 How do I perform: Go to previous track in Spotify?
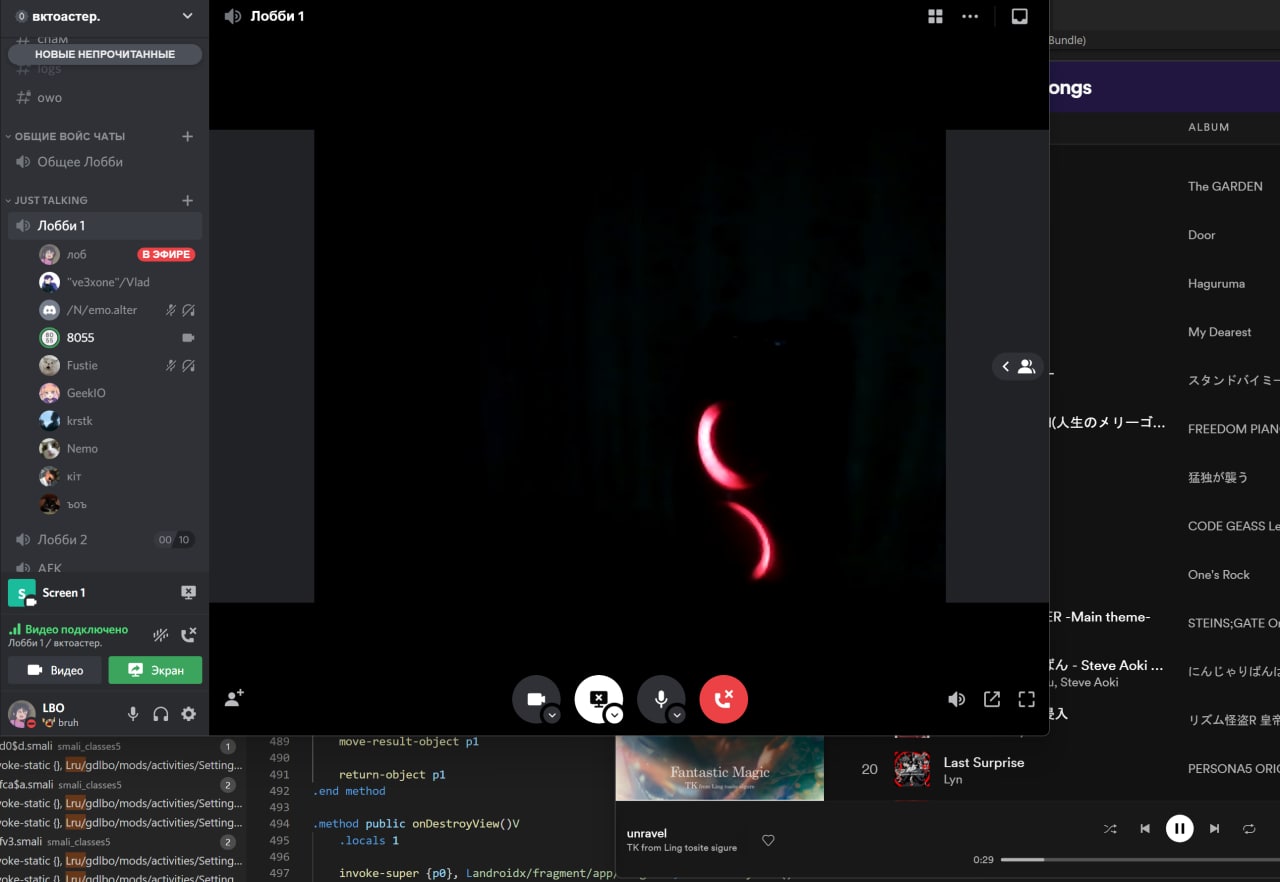point(1145,828)
